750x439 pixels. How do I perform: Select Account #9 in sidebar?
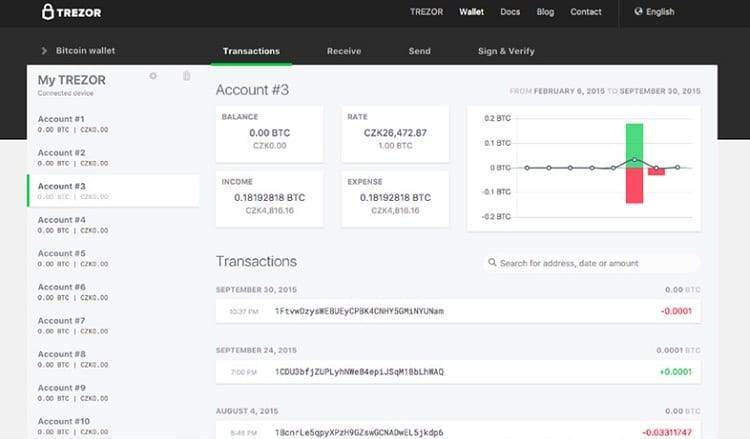(x=113, y=393)
